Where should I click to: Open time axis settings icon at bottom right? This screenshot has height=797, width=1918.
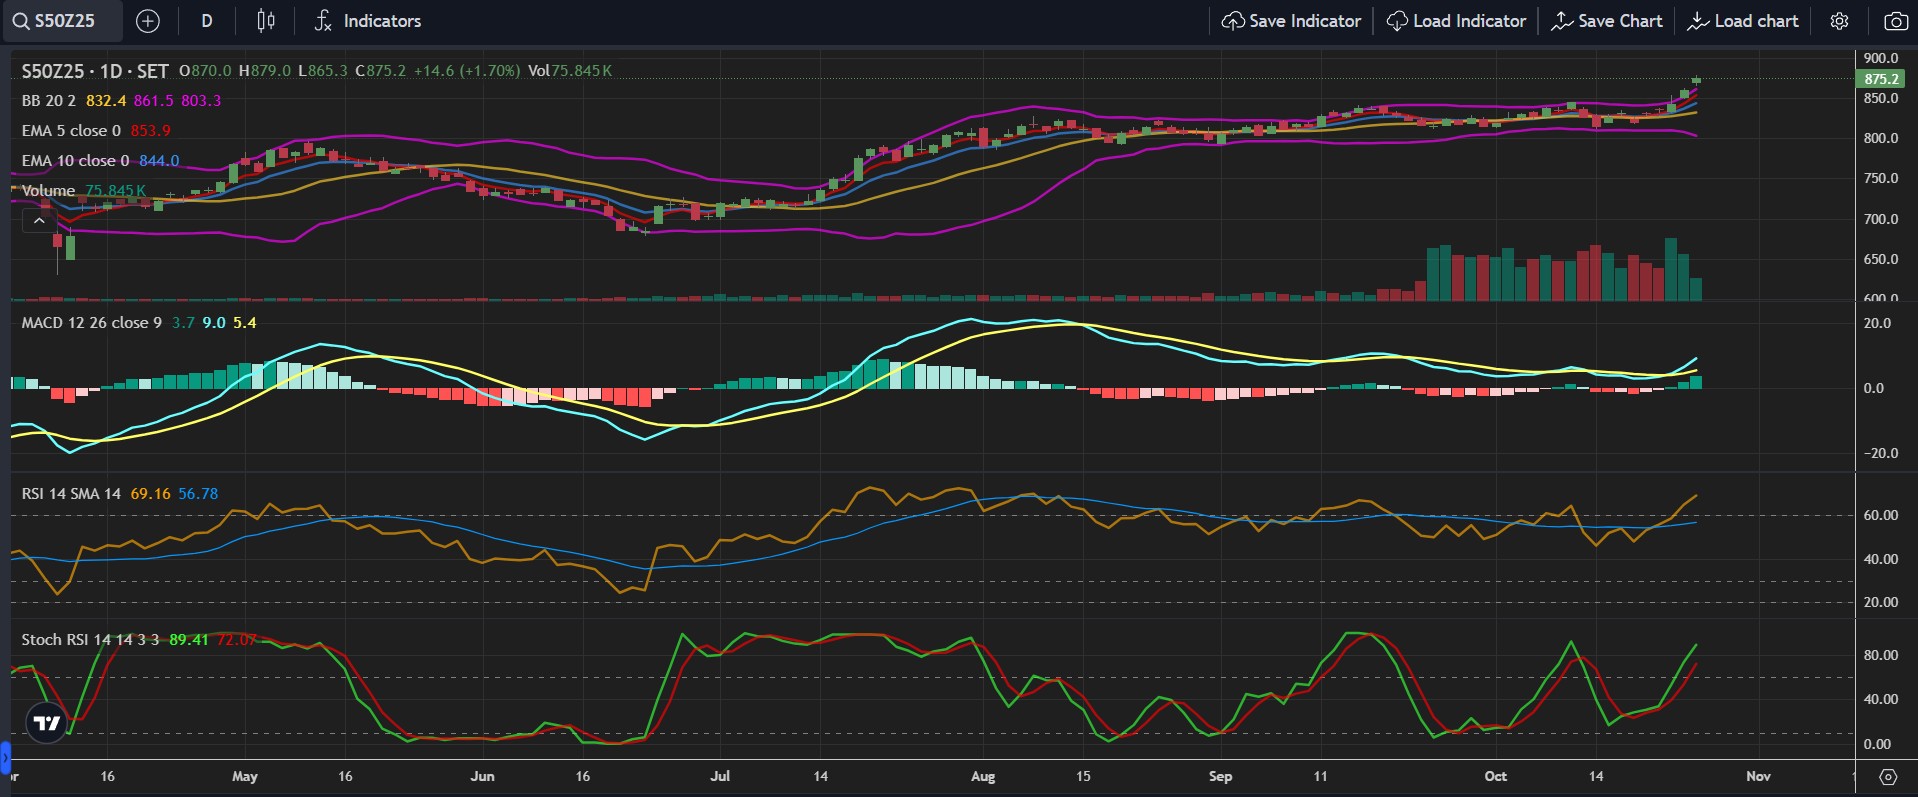click(1887, 777)
